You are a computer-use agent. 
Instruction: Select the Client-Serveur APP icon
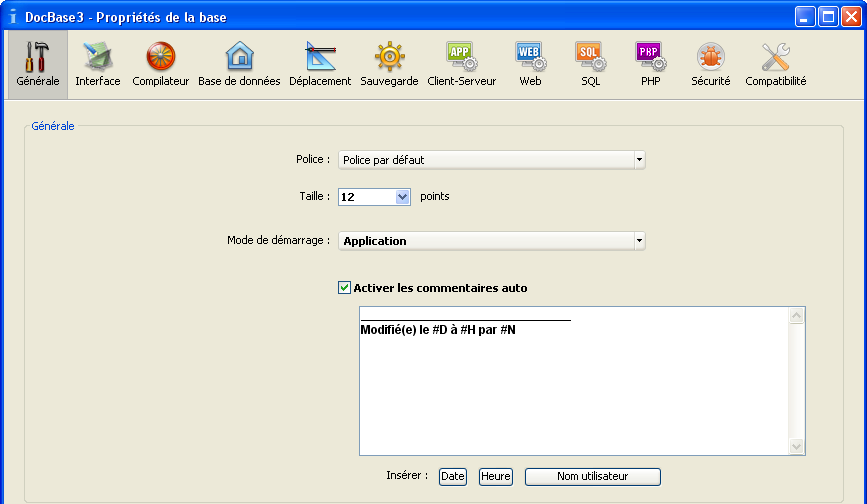tap(461, 64)
